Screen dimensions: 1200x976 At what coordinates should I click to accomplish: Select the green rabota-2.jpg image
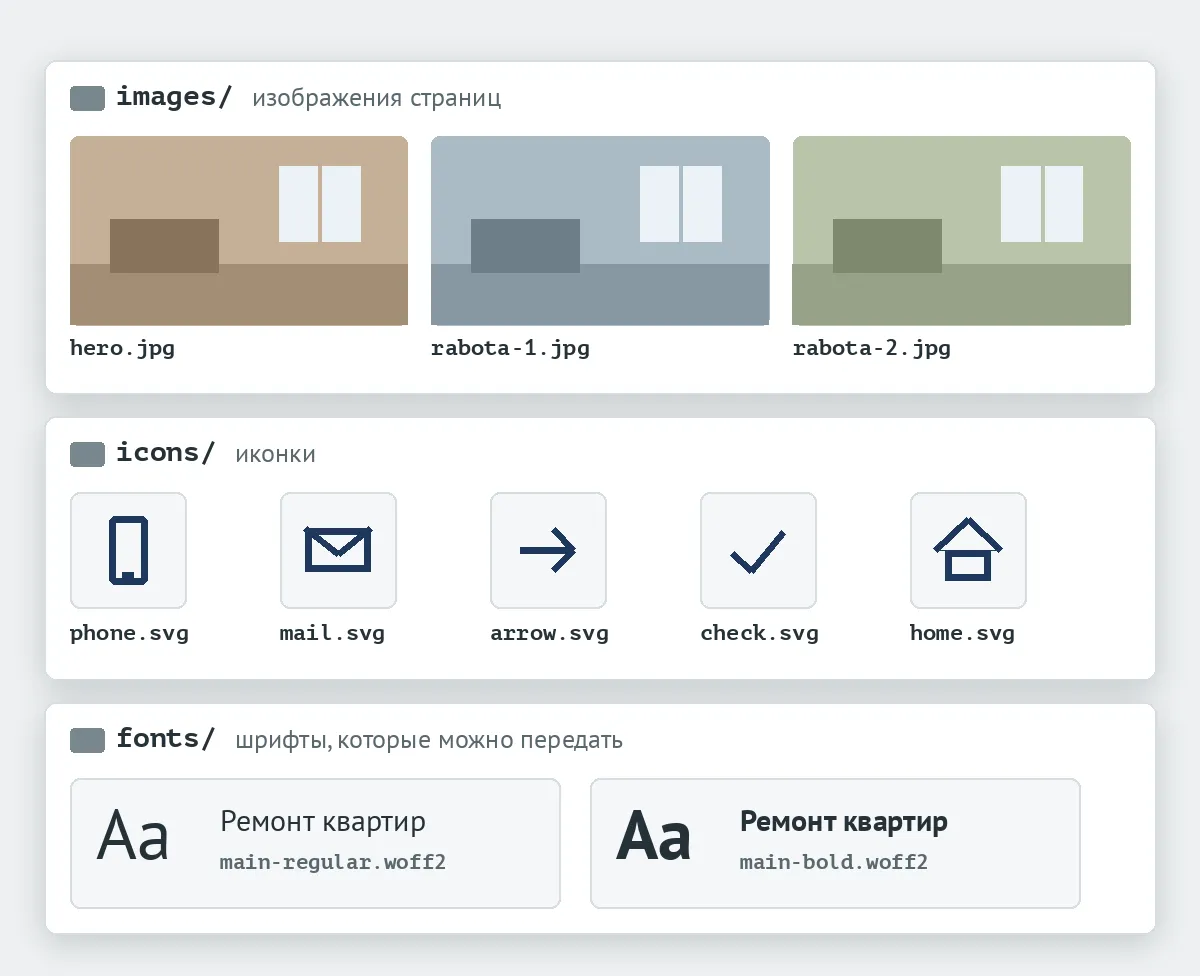coord(962,231)
